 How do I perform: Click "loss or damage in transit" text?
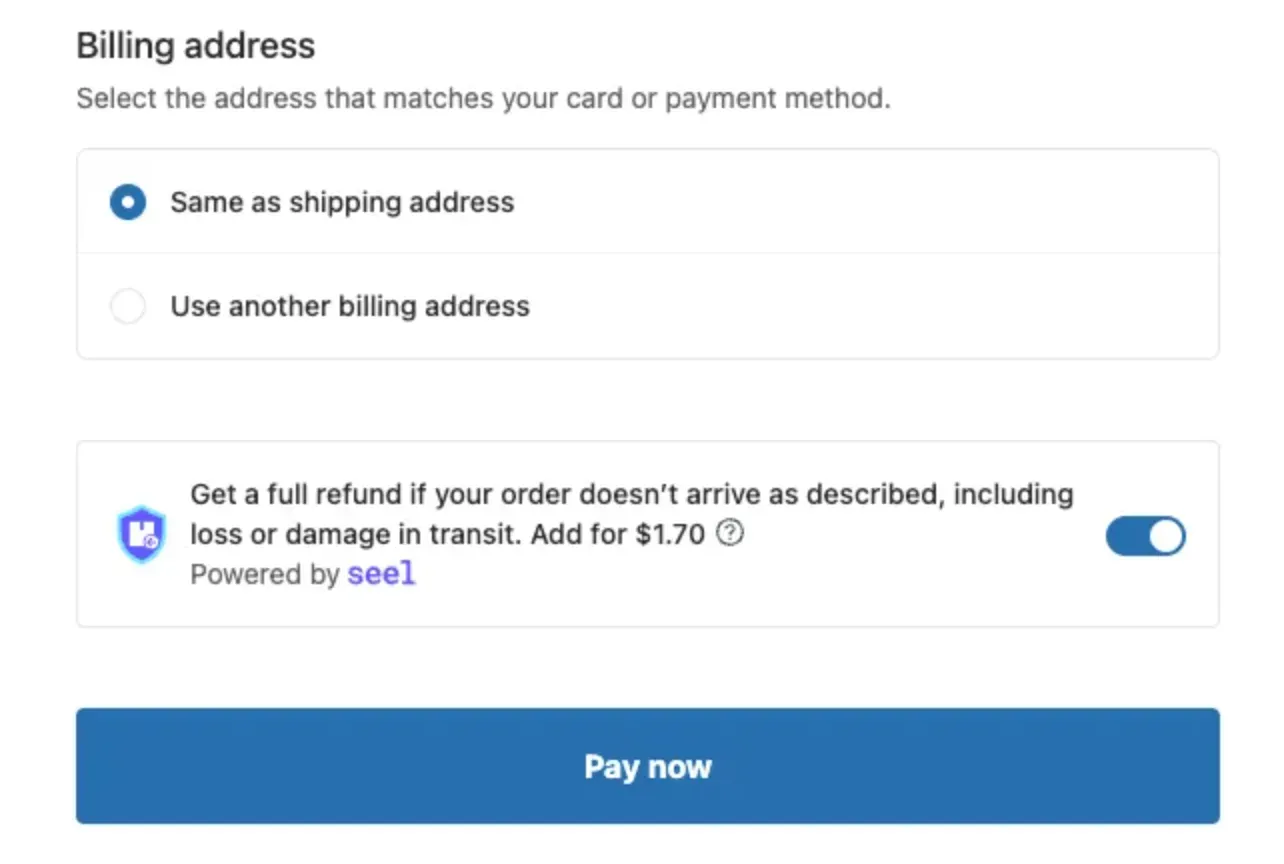click(356, 534)
